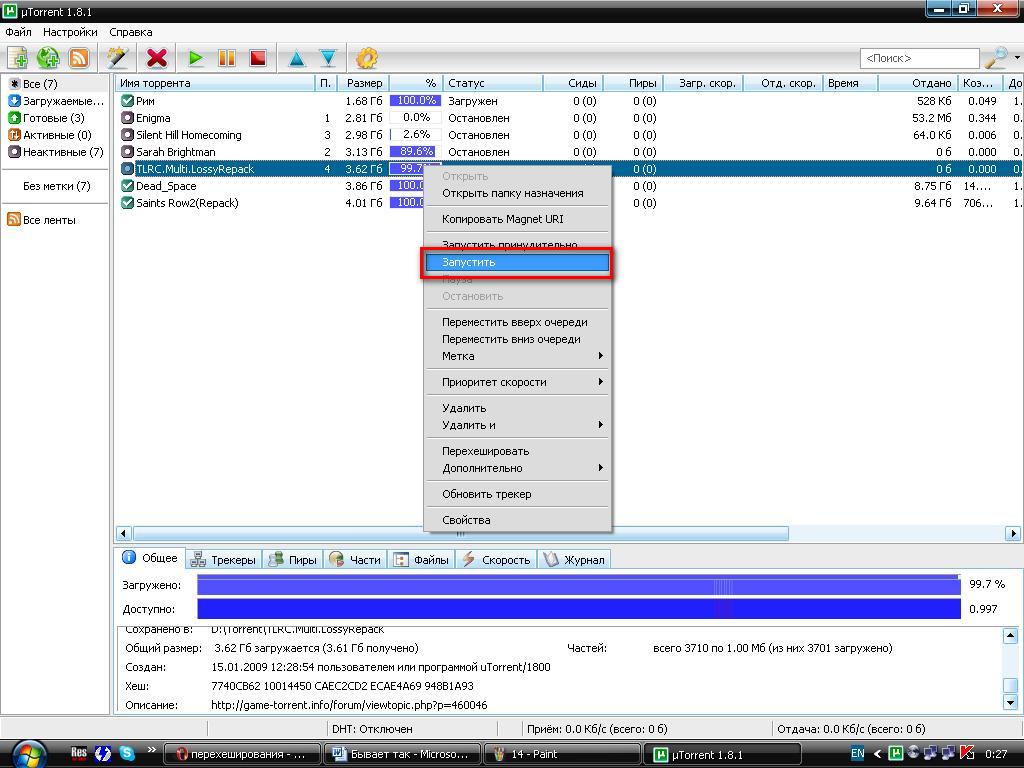The image size is (1024, 768).
Task: Click the red Stop torrent icon
Action: pyautogui.click(x=259, y=58)
